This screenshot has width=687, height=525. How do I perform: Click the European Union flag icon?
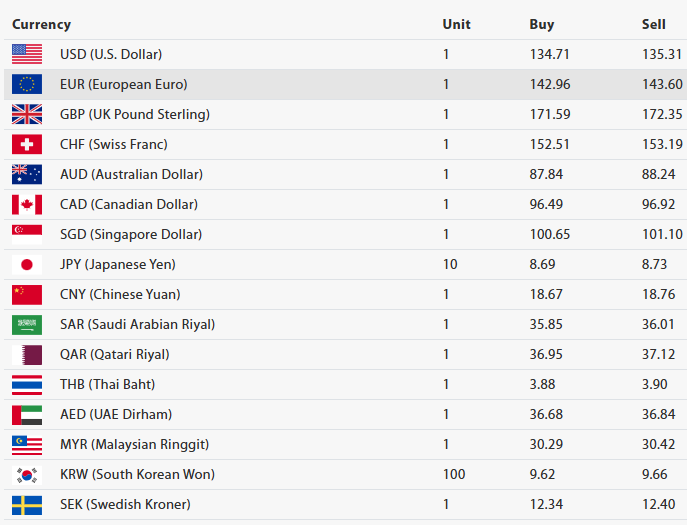pyautogui.click(x=27, y=84)
